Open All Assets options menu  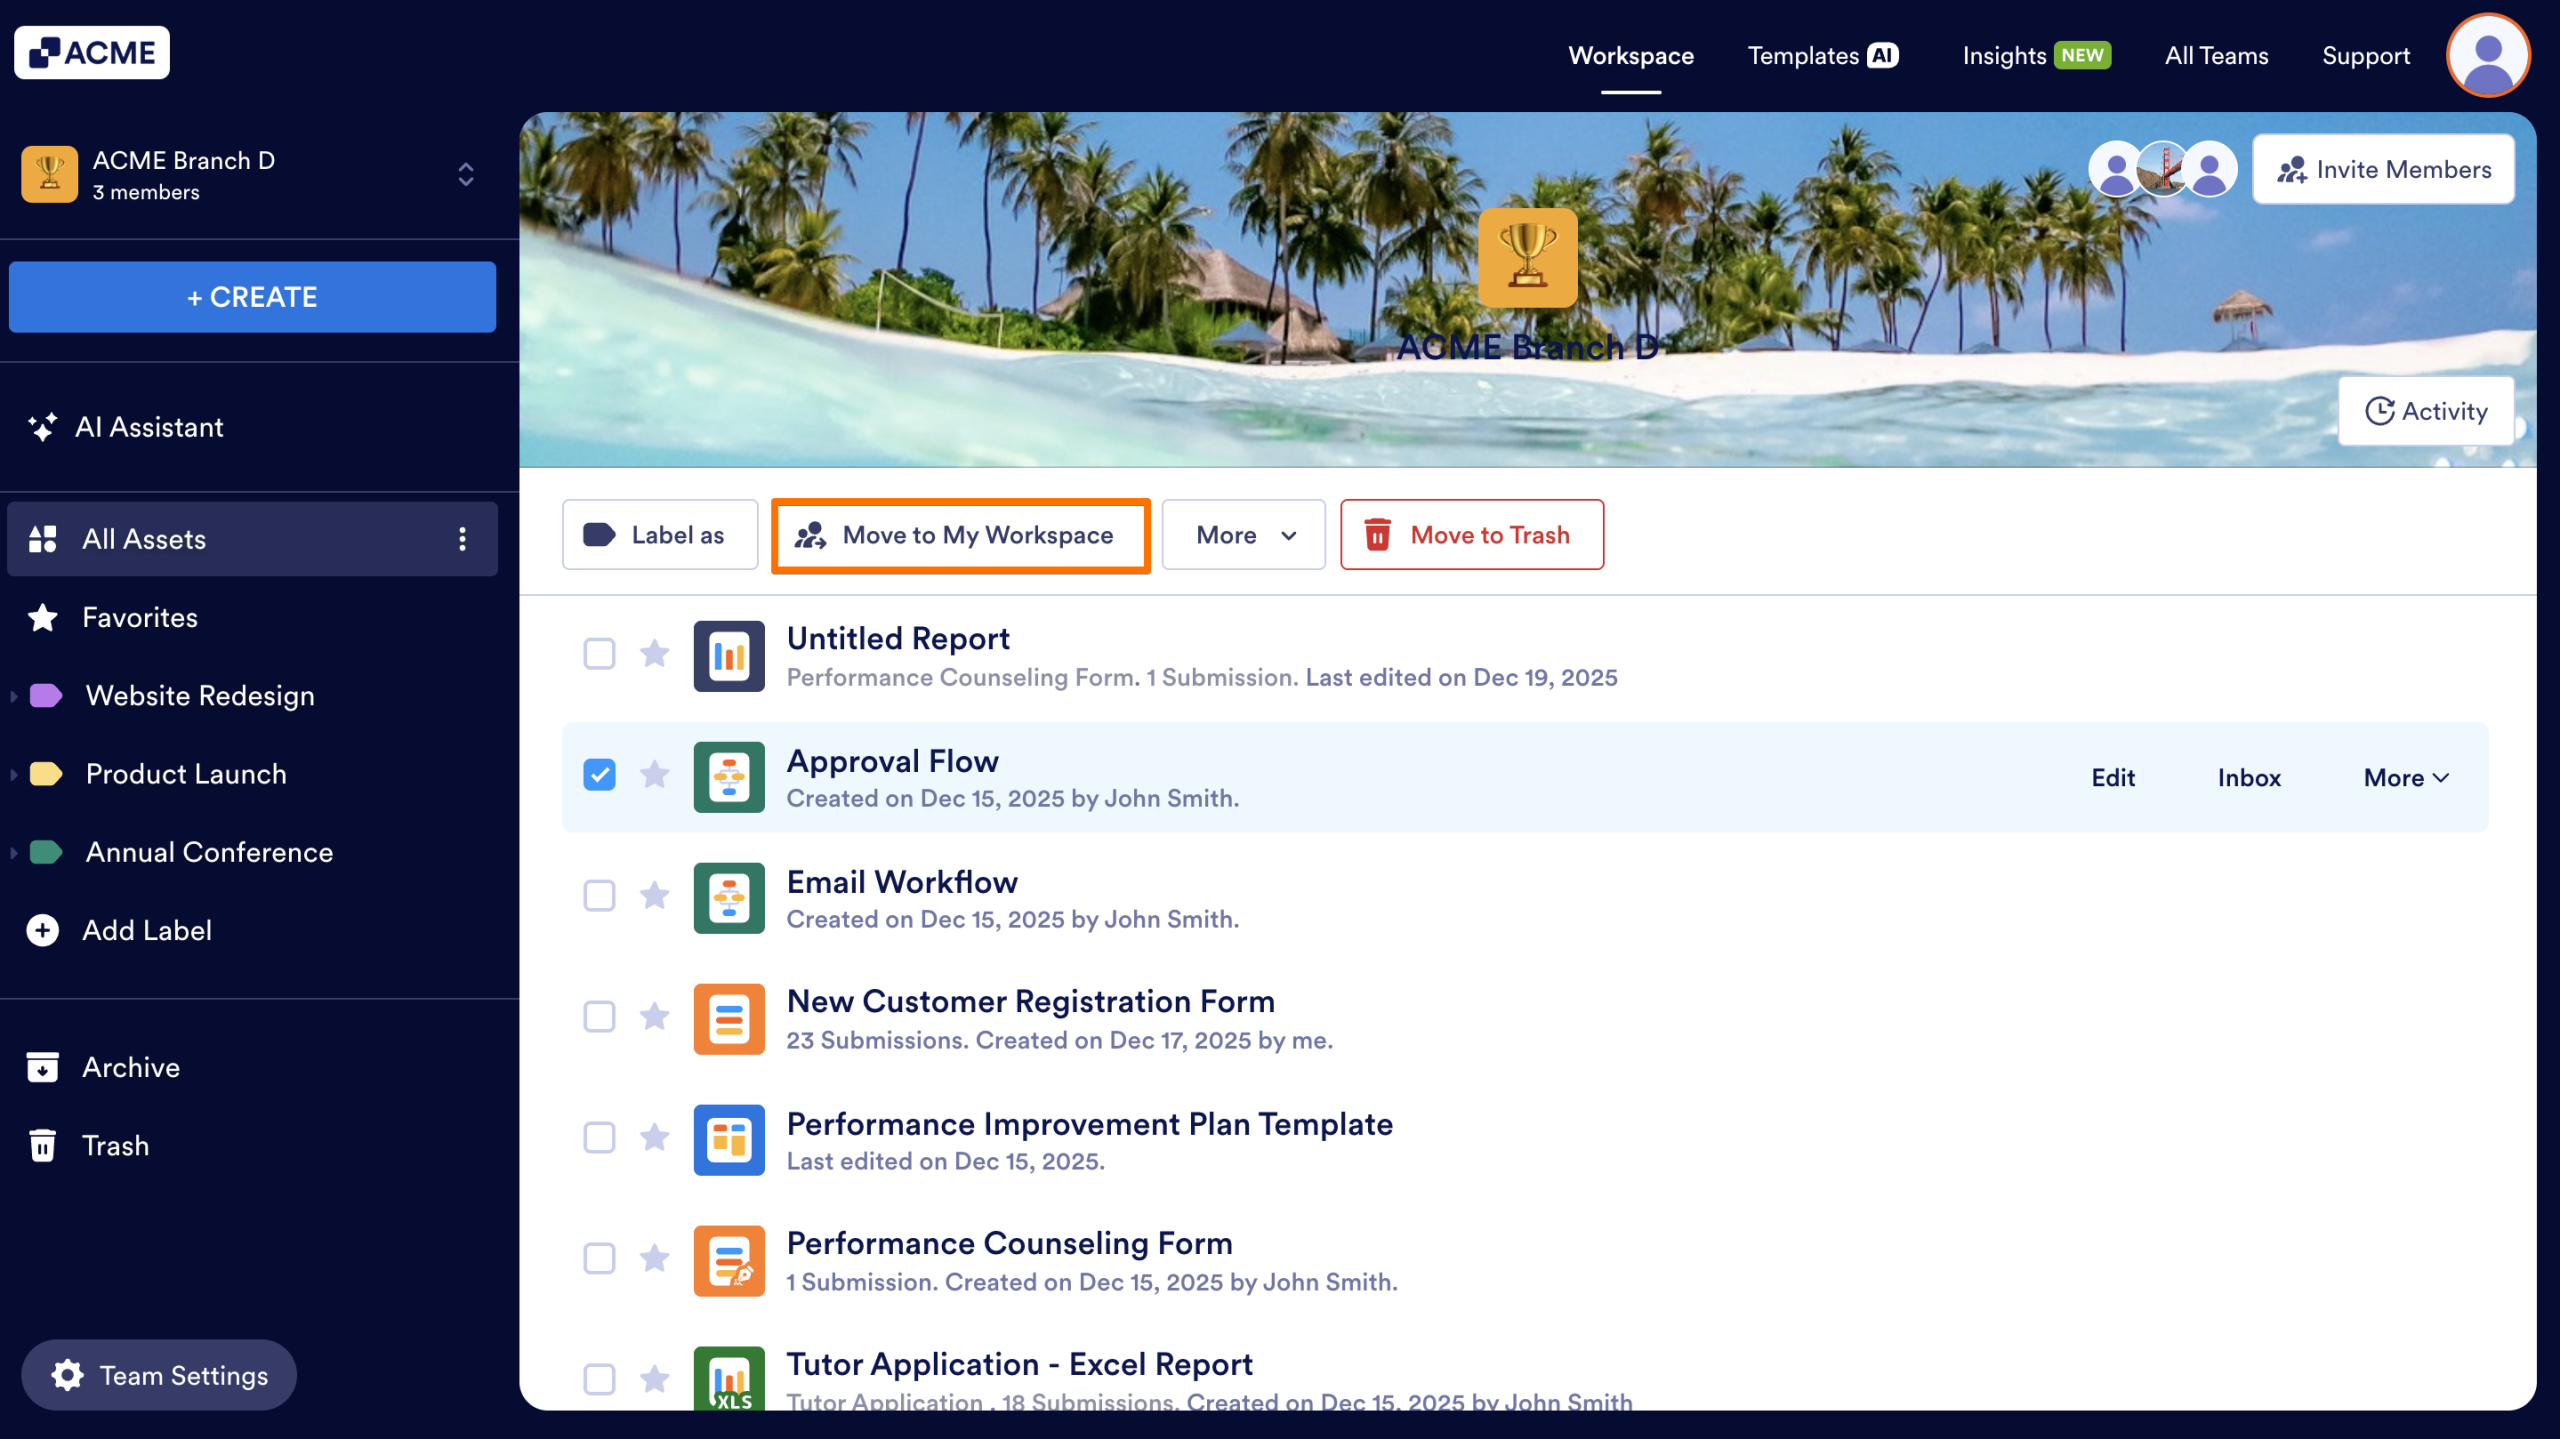pos(462,539)
